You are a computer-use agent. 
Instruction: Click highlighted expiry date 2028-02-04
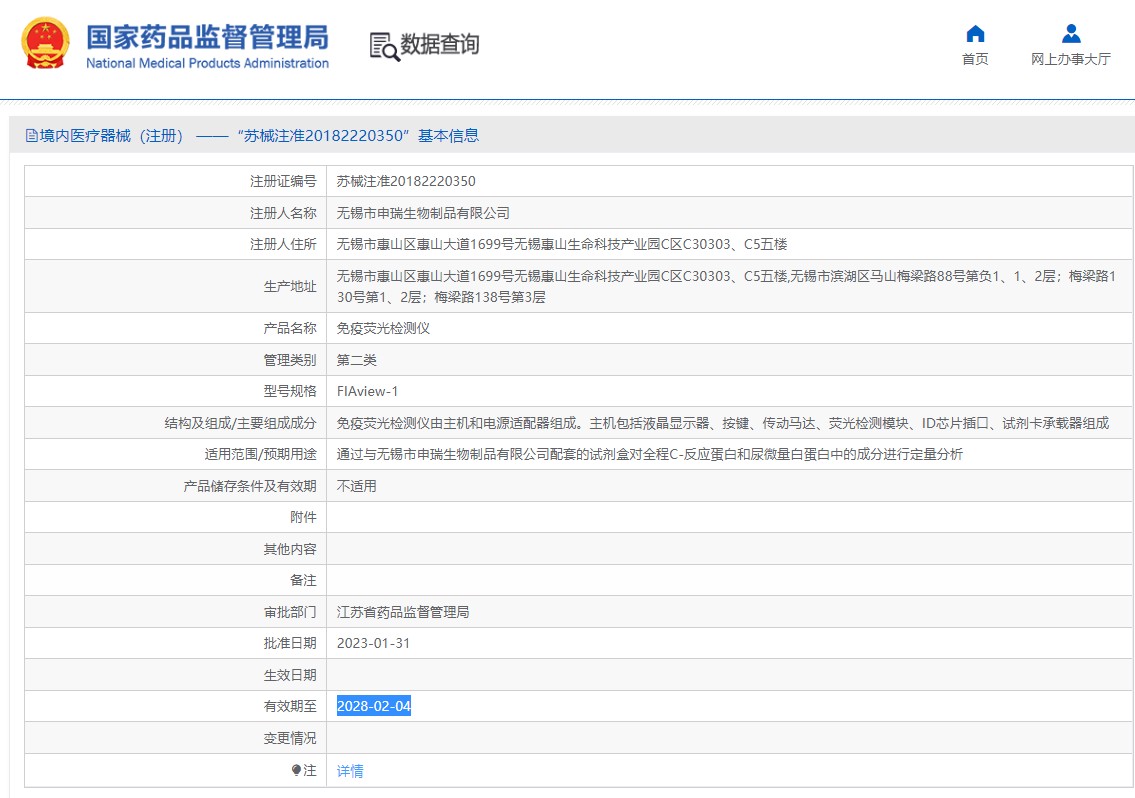374,706
